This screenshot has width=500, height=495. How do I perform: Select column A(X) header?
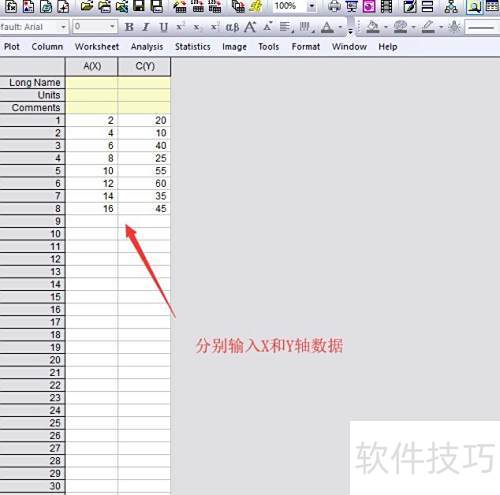[x=92, y=66]
